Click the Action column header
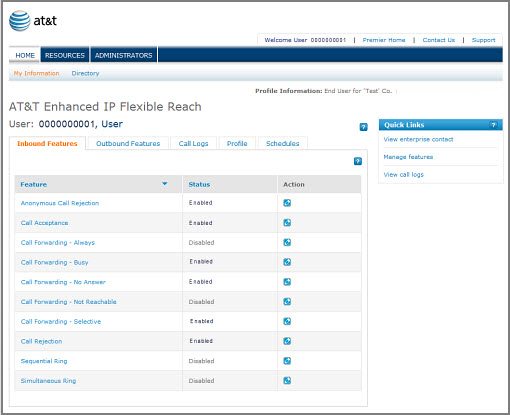 pyautogui.click(x=294, y=184)
